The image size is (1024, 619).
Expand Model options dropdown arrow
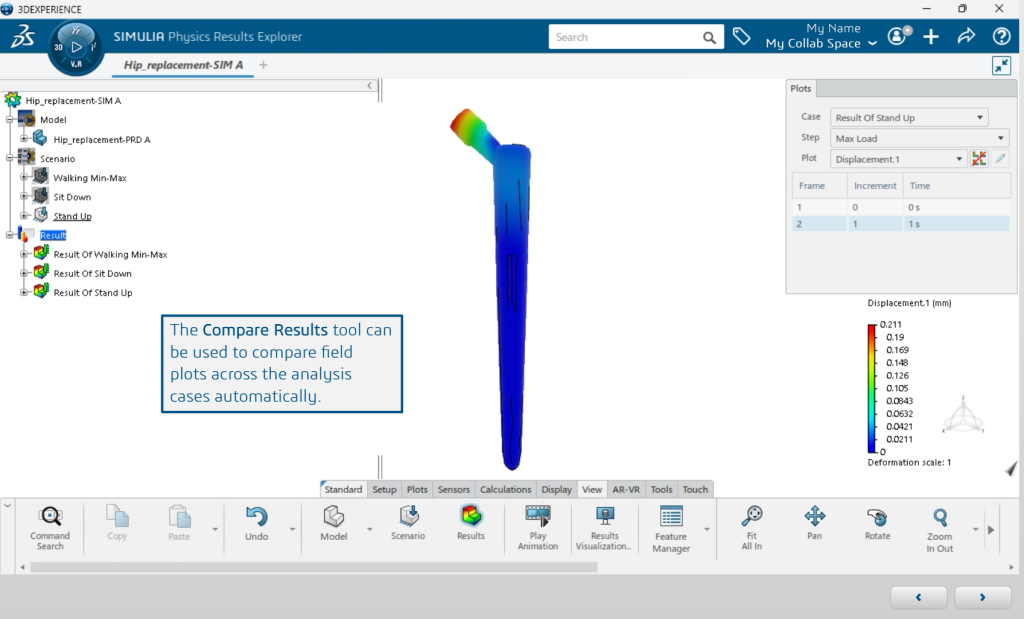coord(369,530)
